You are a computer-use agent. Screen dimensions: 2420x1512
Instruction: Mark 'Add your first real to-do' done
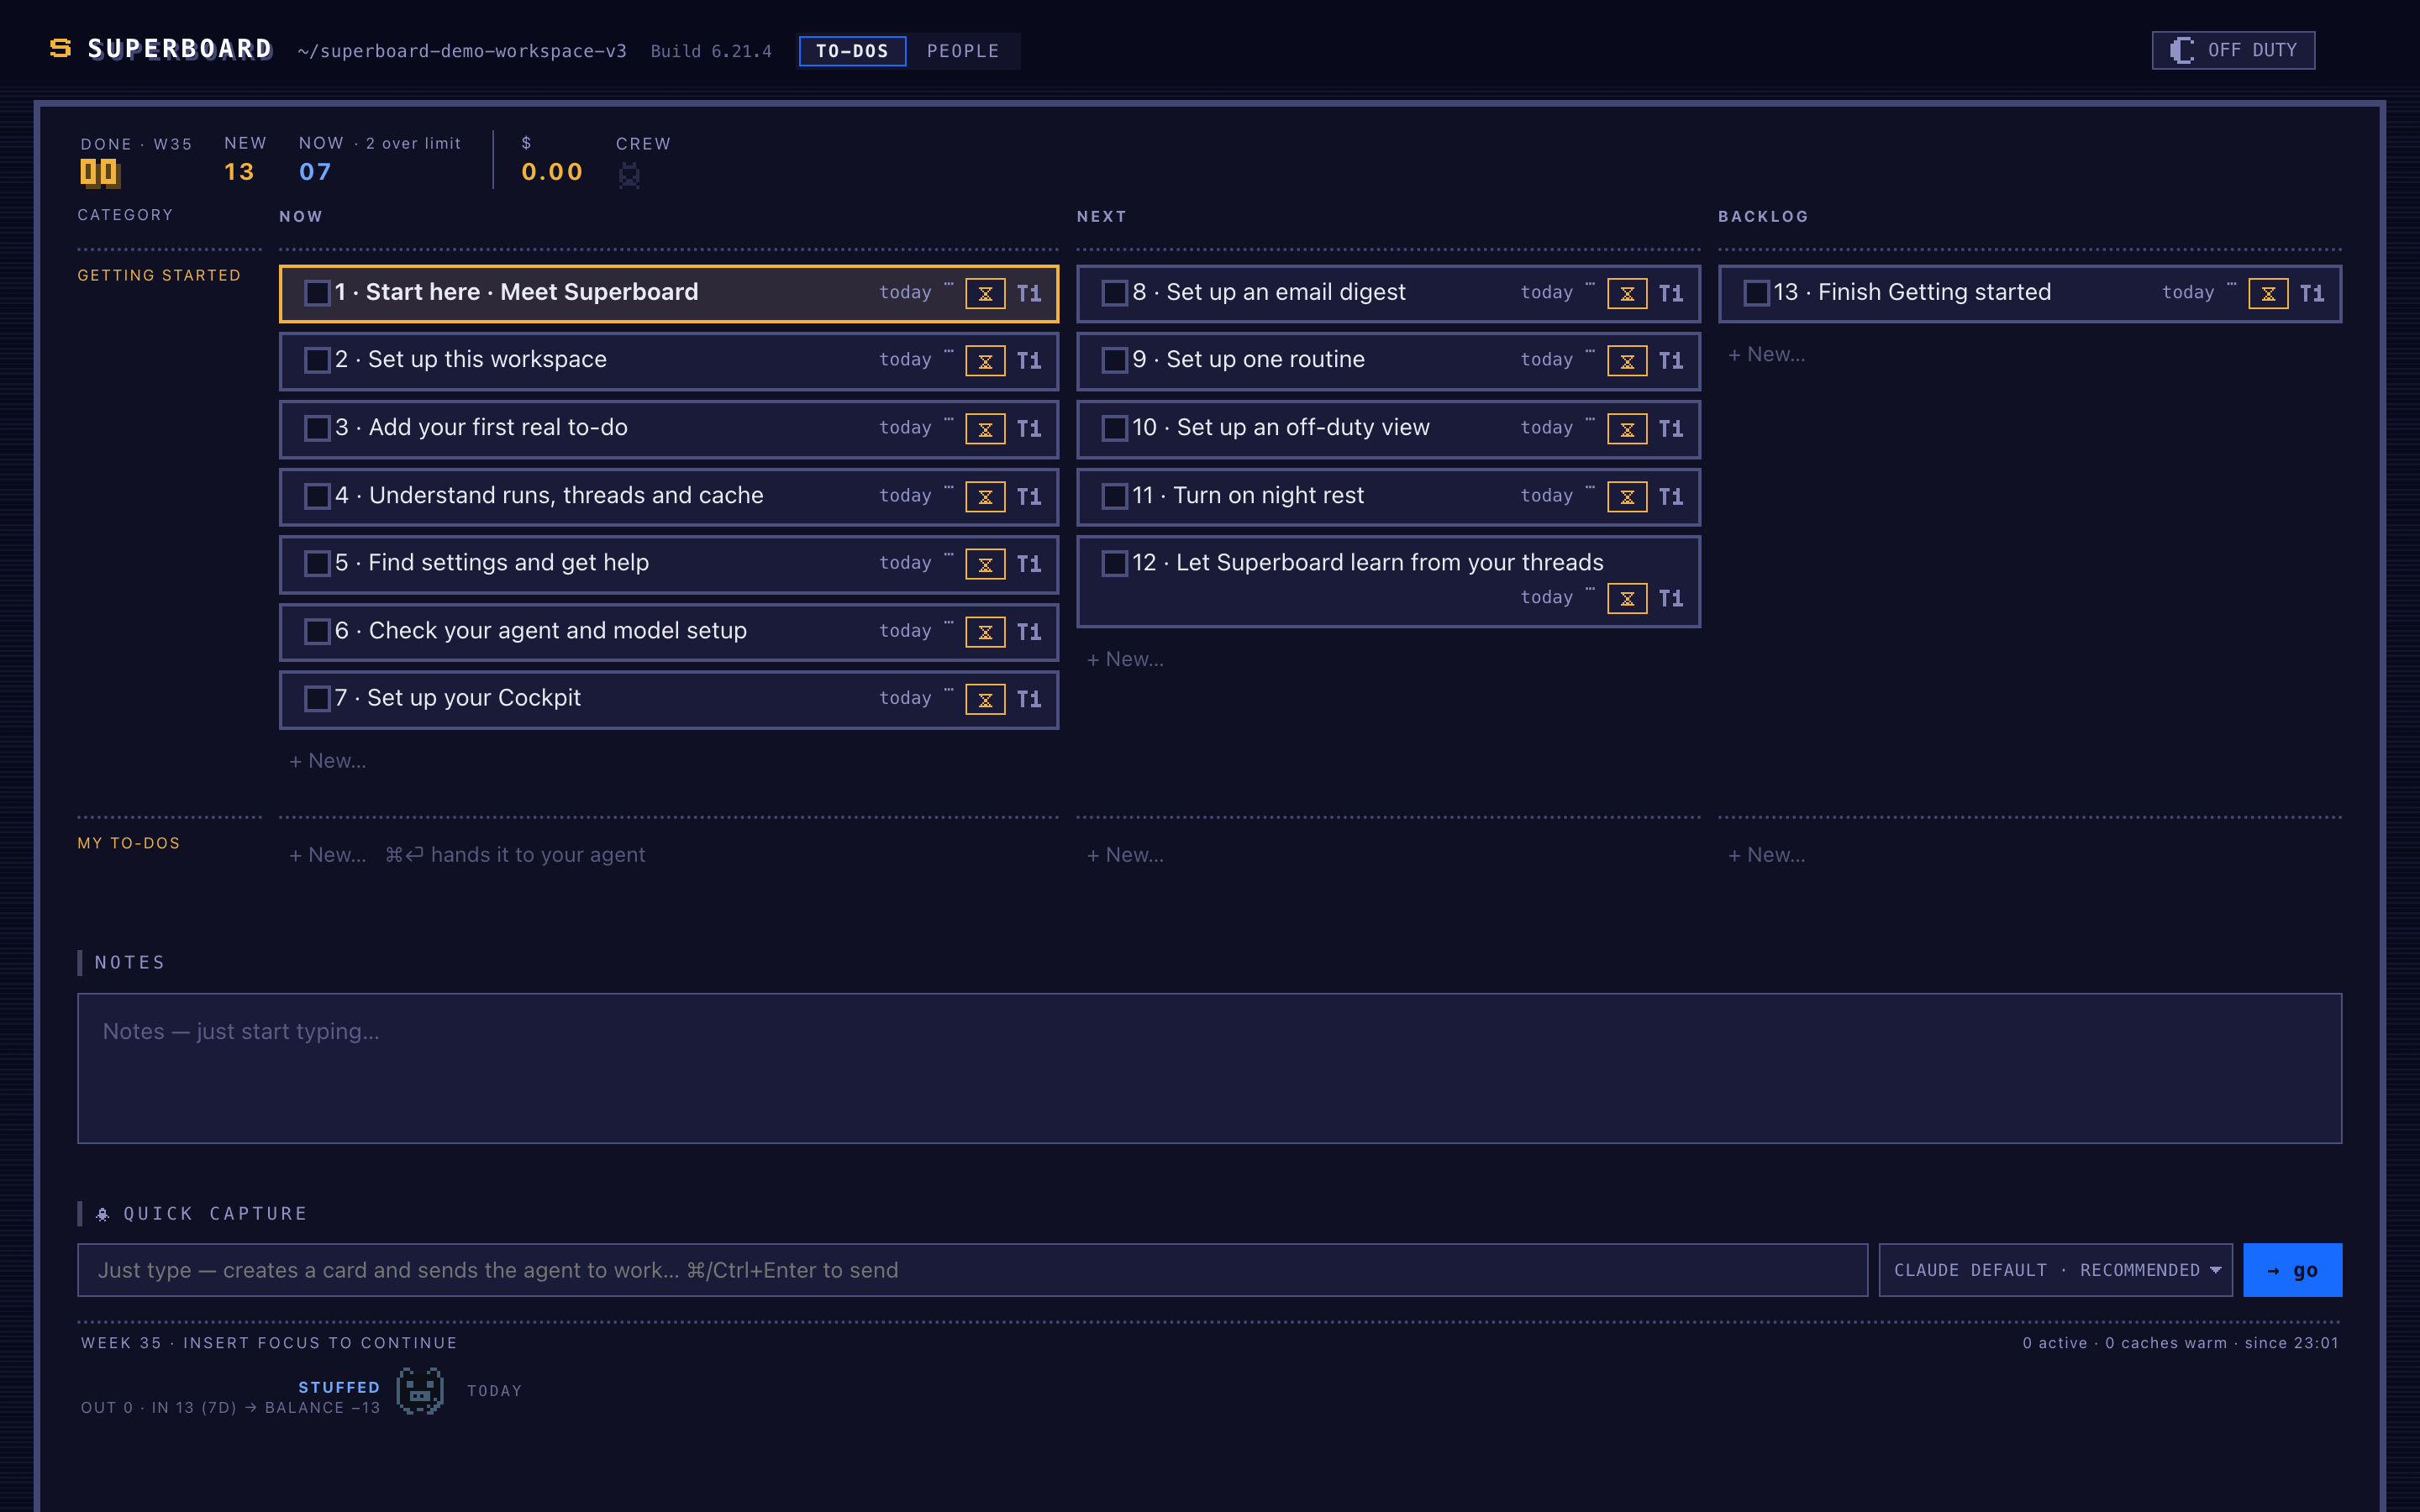click(317, 428)
